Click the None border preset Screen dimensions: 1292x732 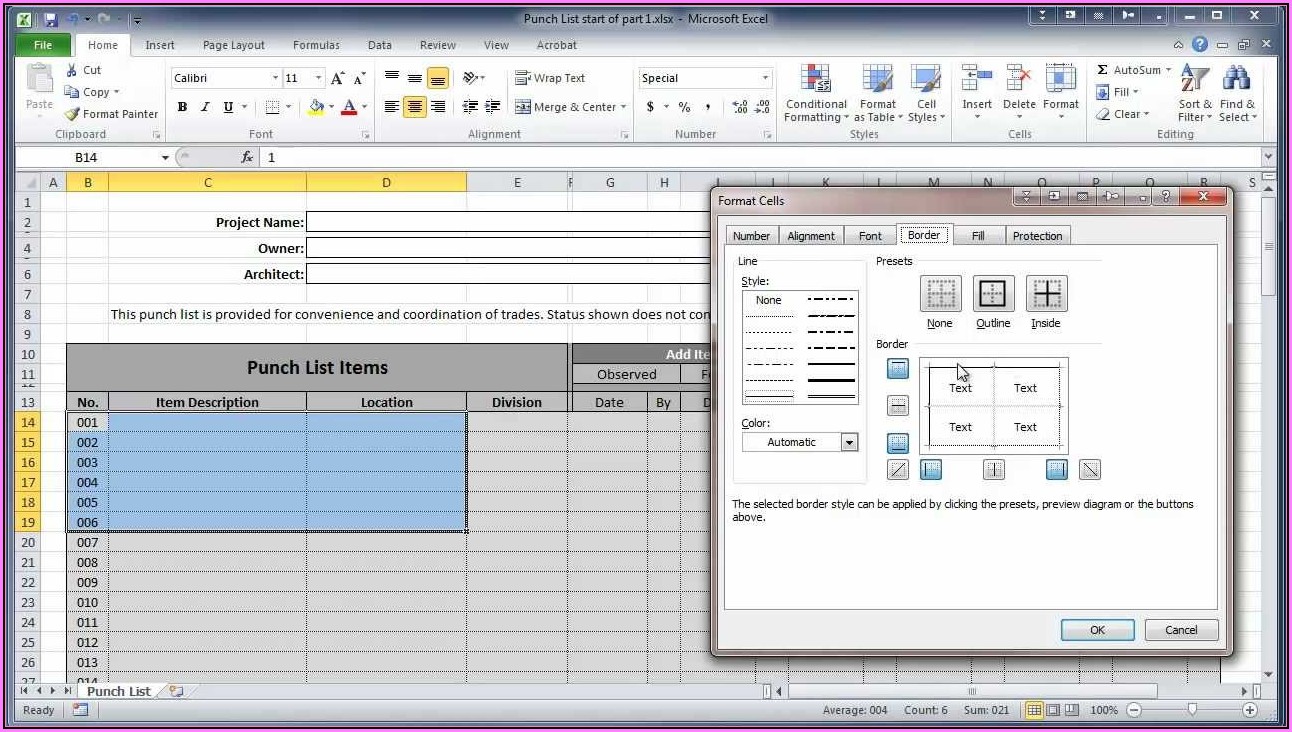(939, 294)
